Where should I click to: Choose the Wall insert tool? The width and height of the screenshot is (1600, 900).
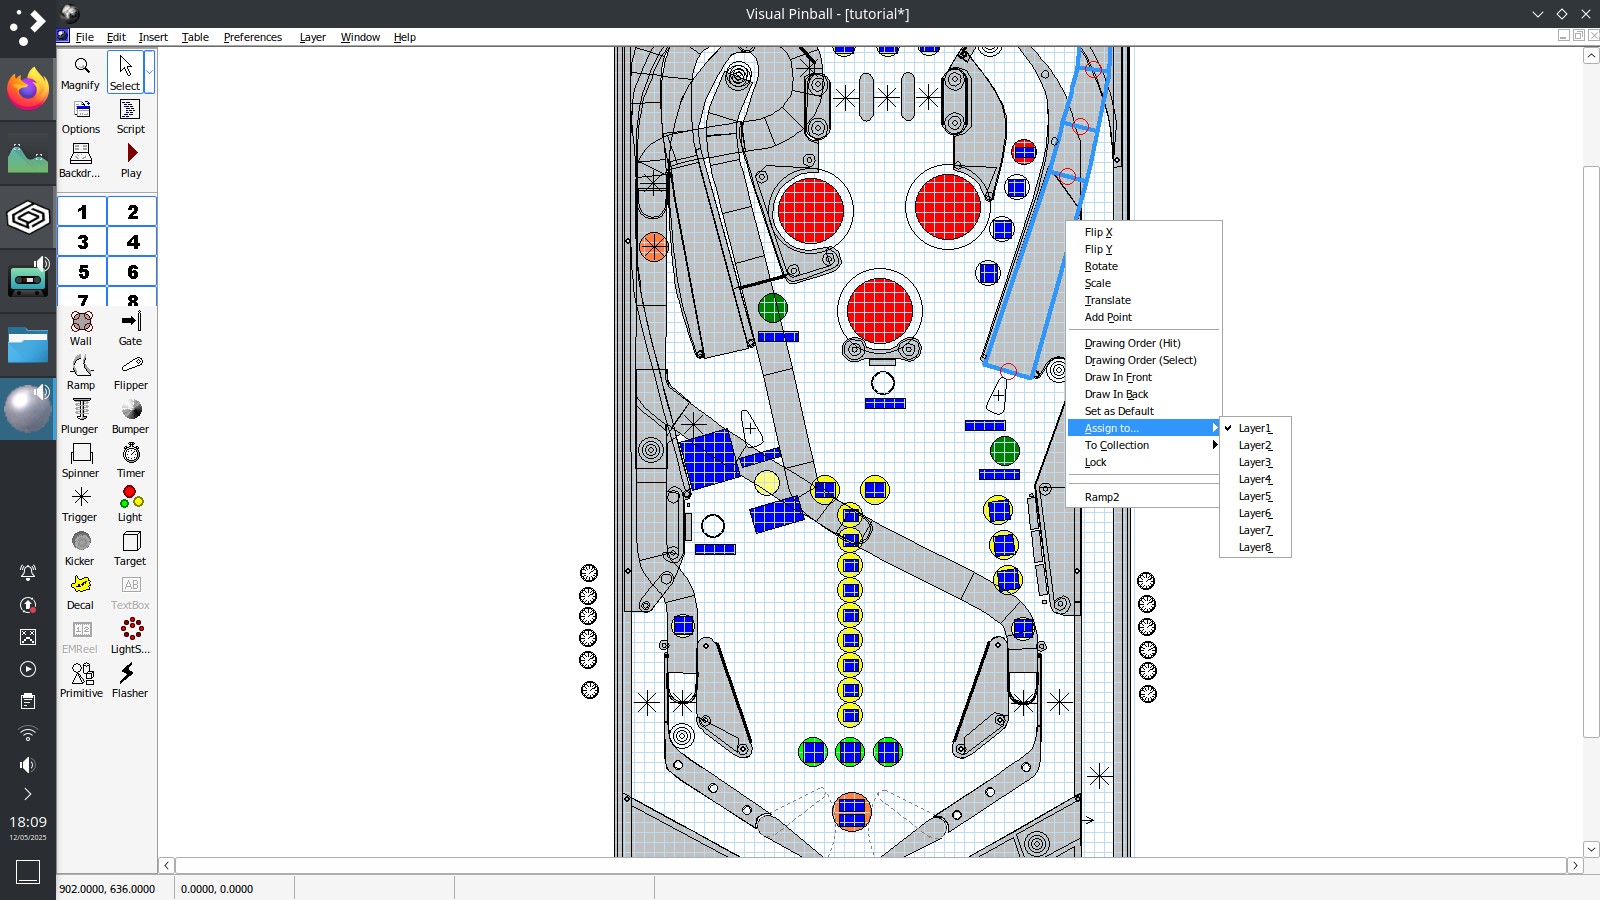(81, 328)
